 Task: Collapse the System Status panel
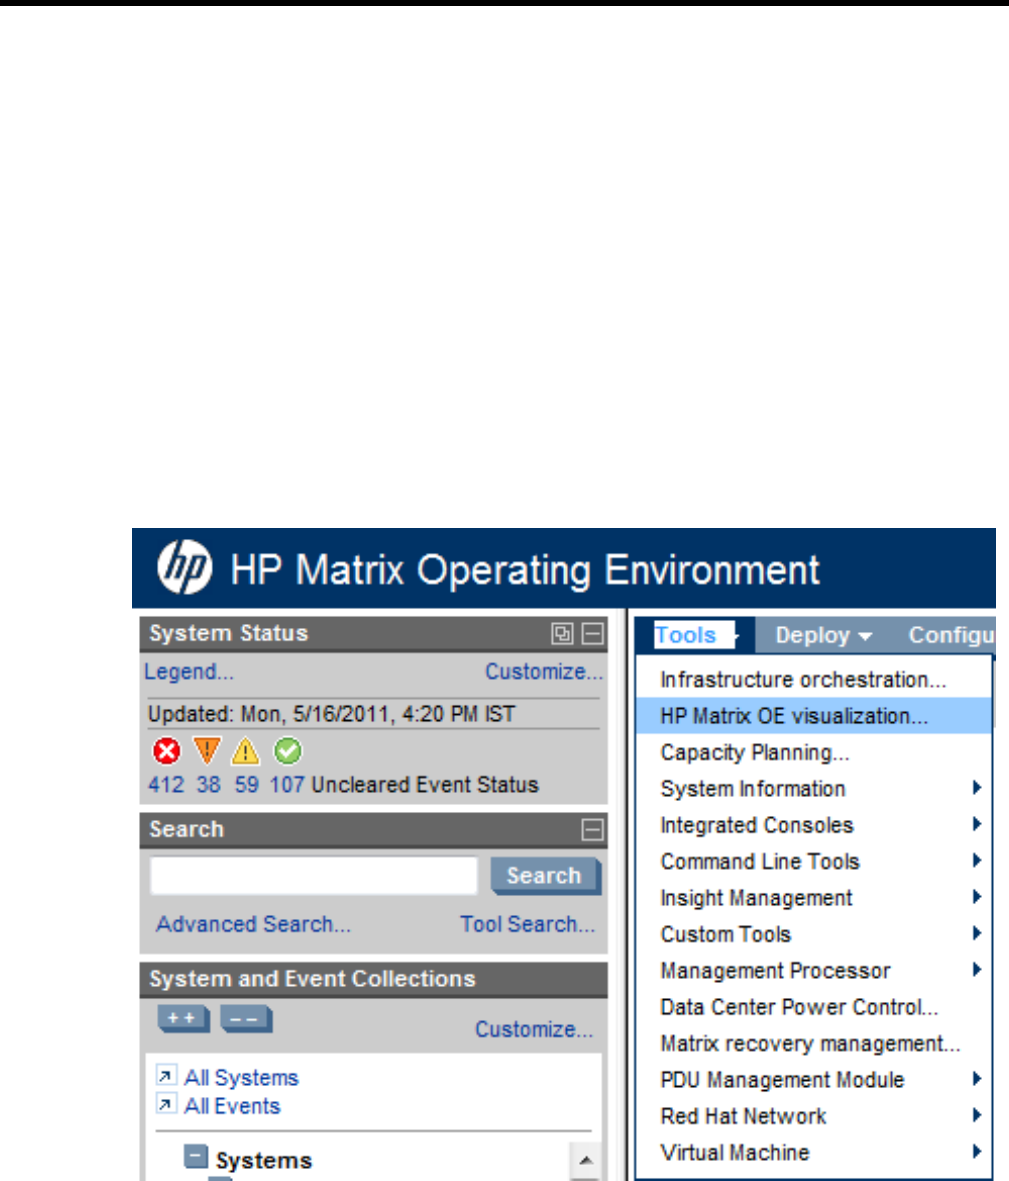tap(593, 633)
